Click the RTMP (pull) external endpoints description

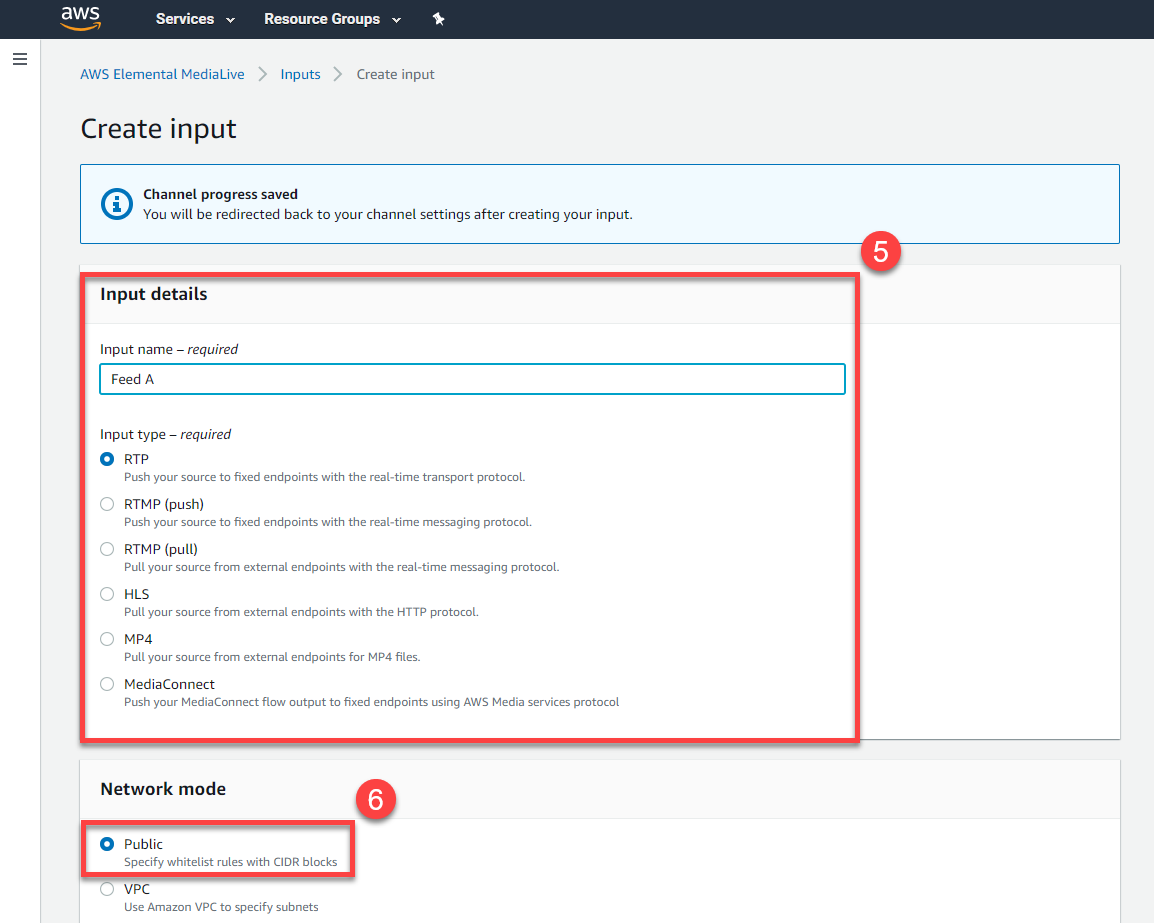(x=341, y=567)
